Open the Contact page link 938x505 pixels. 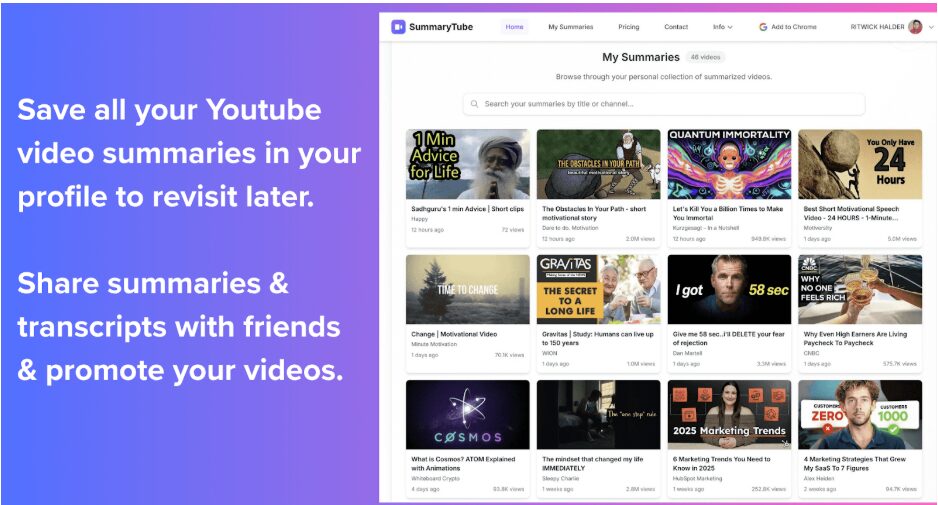click(676, 27)
